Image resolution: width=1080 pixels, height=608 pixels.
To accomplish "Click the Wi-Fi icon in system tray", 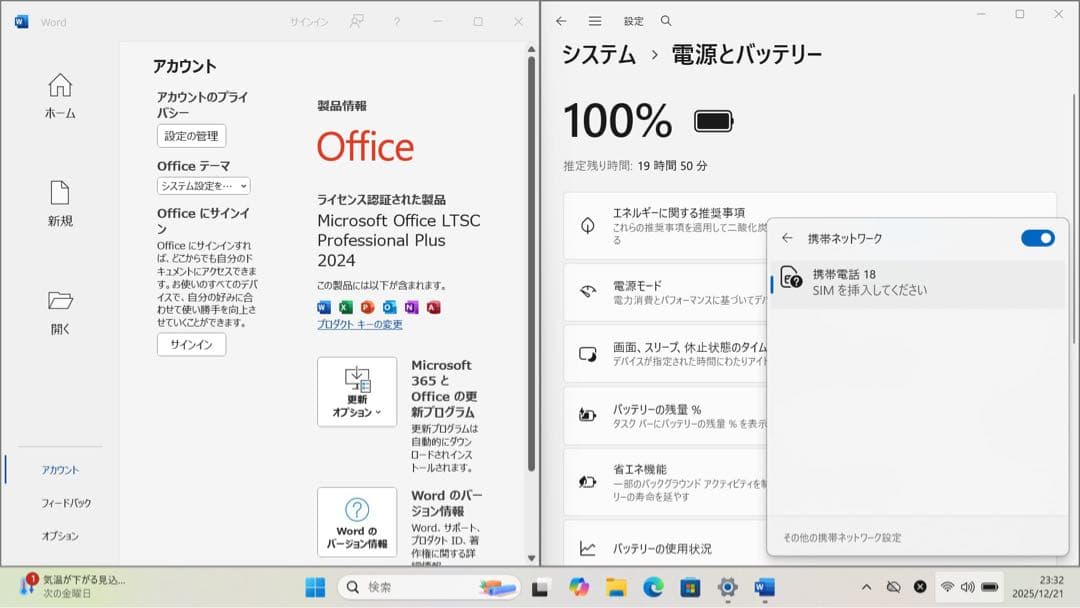I will click(x=948, y=586).
